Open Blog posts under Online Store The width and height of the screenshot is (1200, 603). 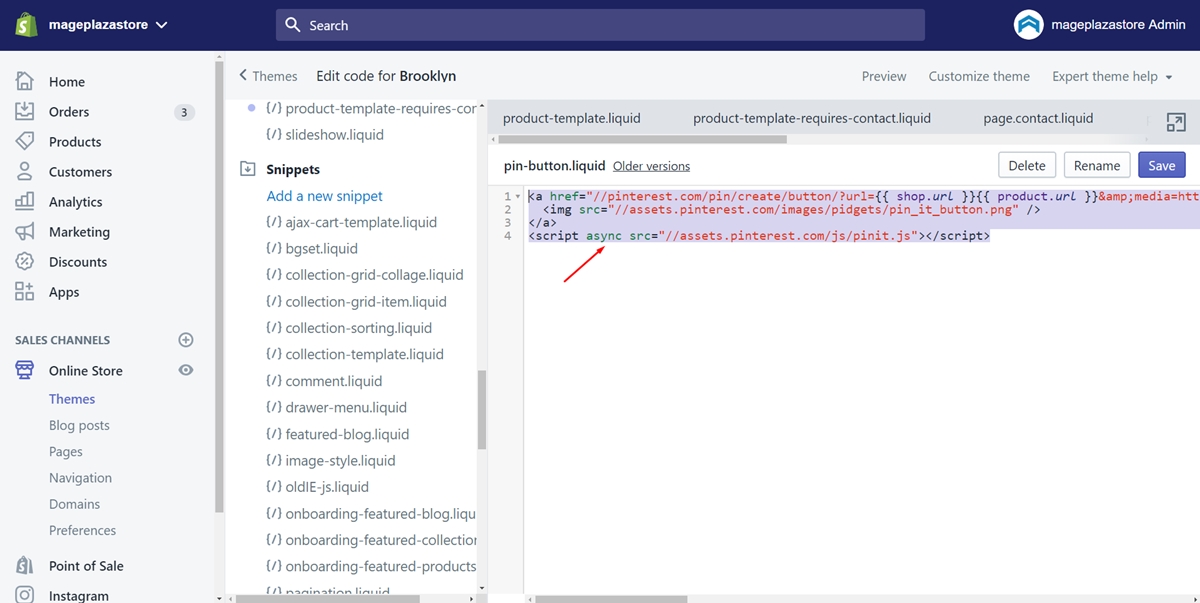coord(79,425)
